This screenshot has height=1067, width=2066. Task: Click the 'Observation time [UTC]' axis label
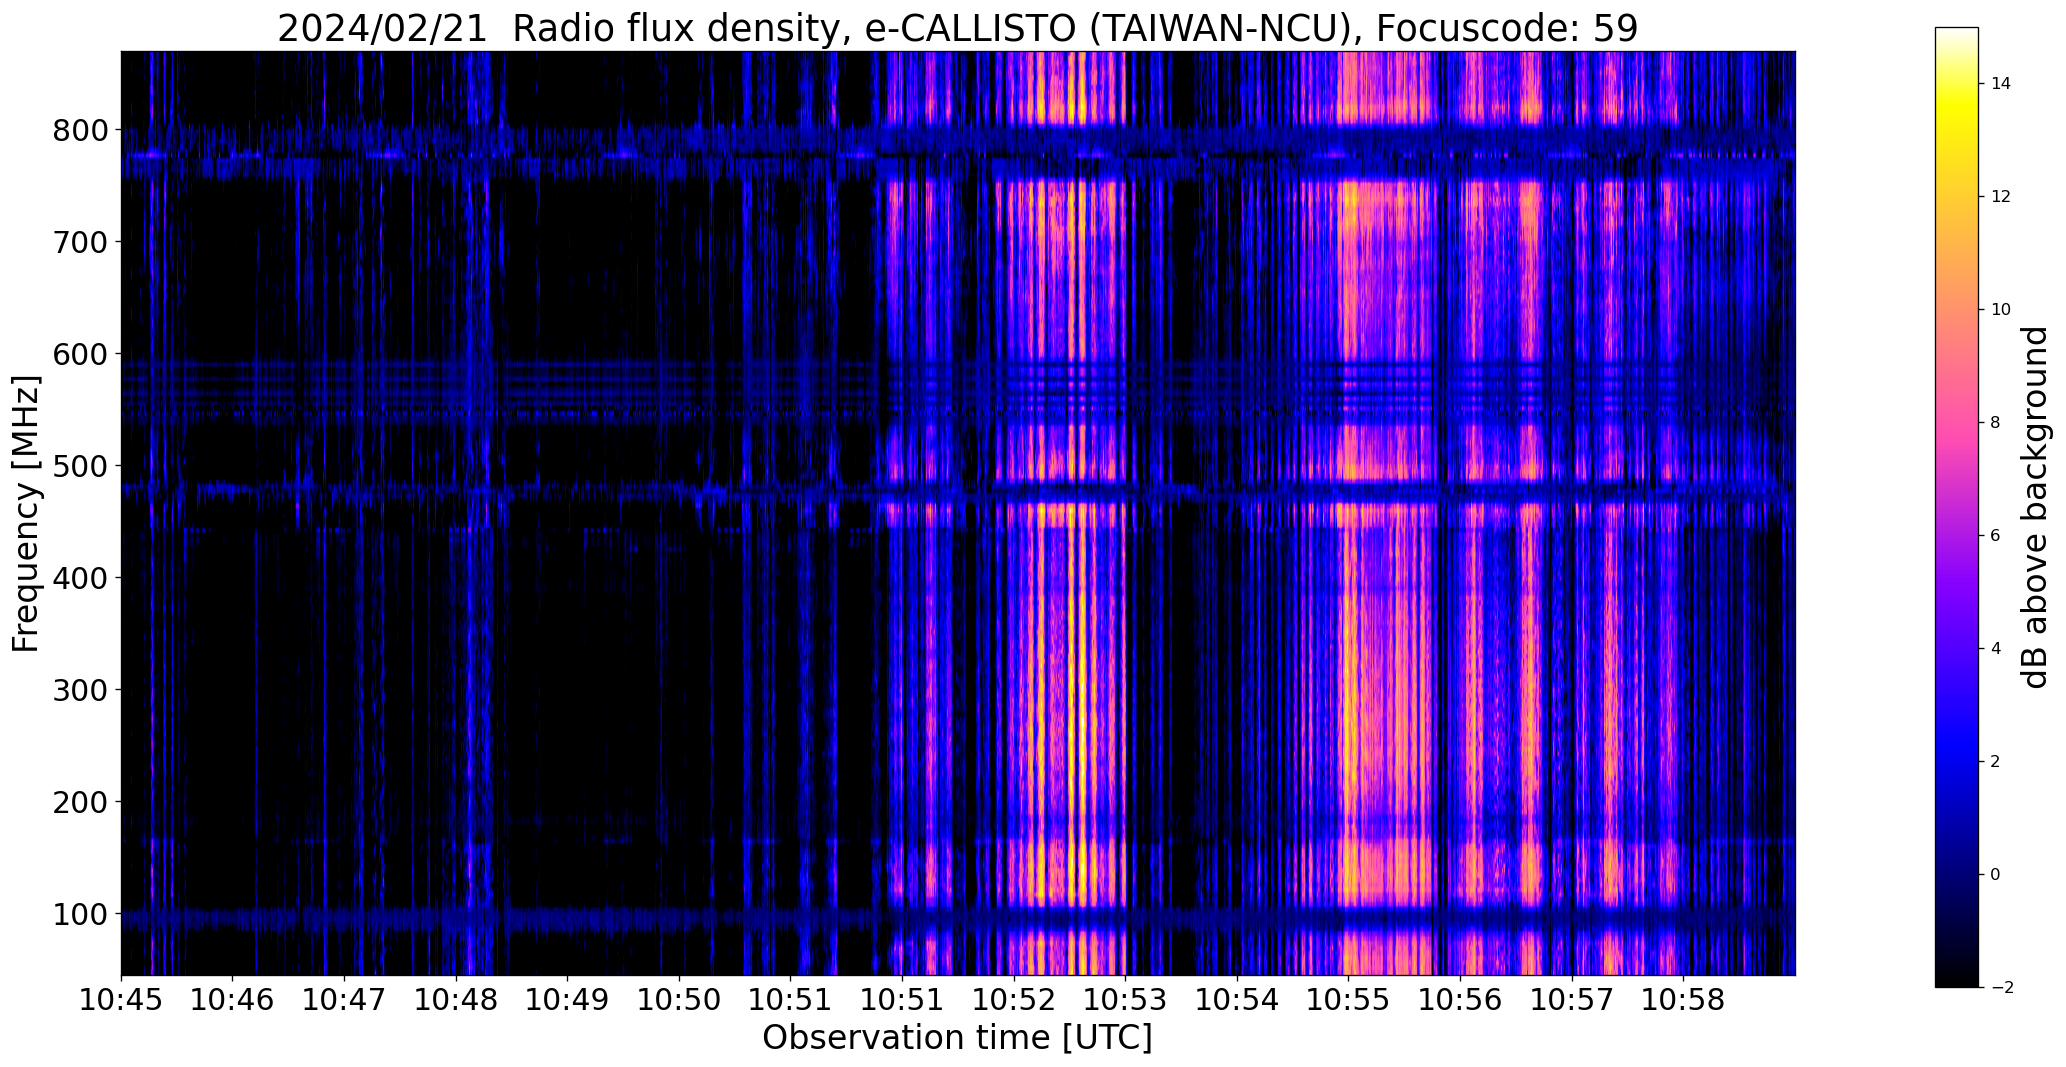point(957,1038)
